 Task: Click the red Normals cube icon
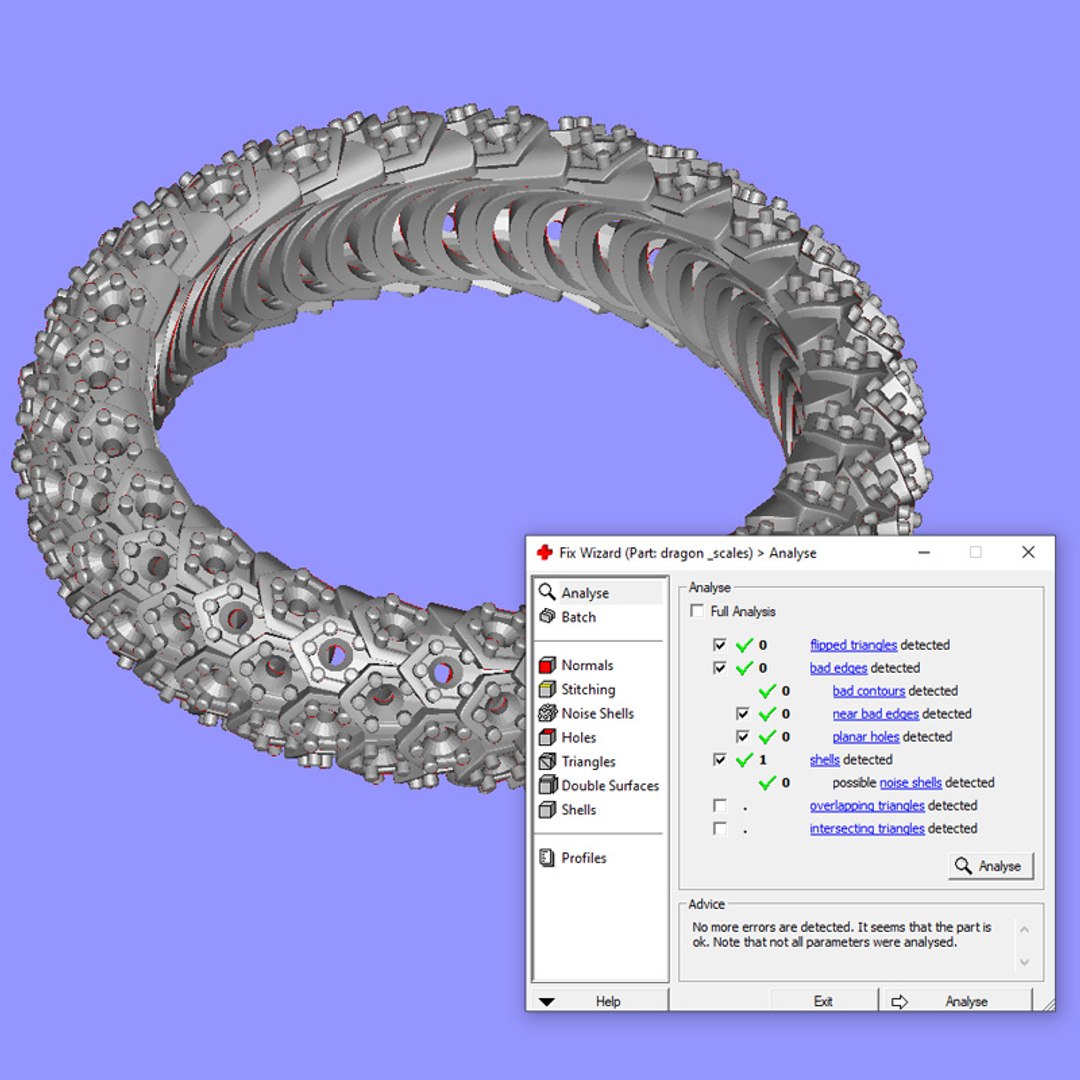click(x=547, y=665)
